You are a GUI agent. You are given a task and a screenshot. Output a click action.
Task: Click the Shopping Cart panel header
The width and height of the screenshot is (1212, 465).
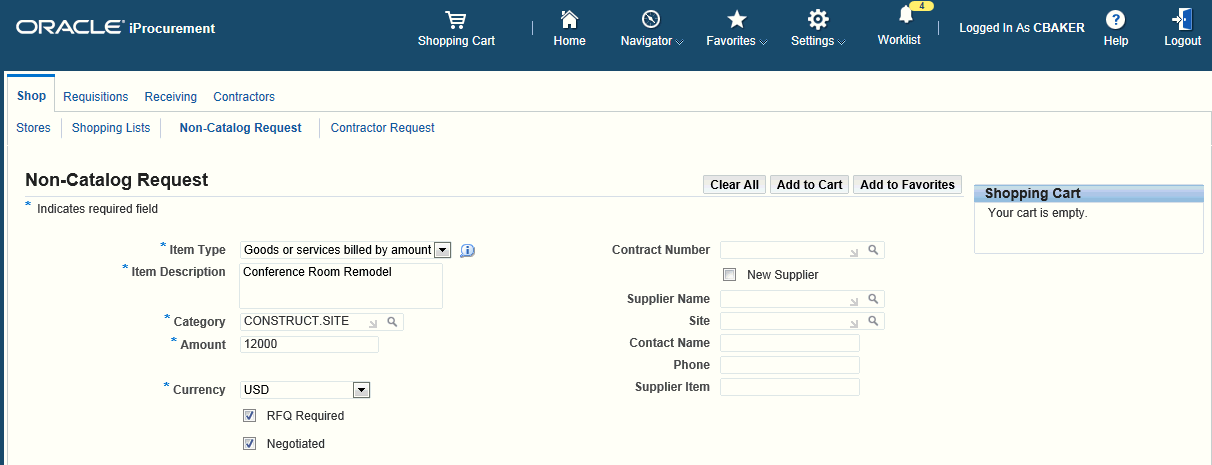[x=1089, y=194]
